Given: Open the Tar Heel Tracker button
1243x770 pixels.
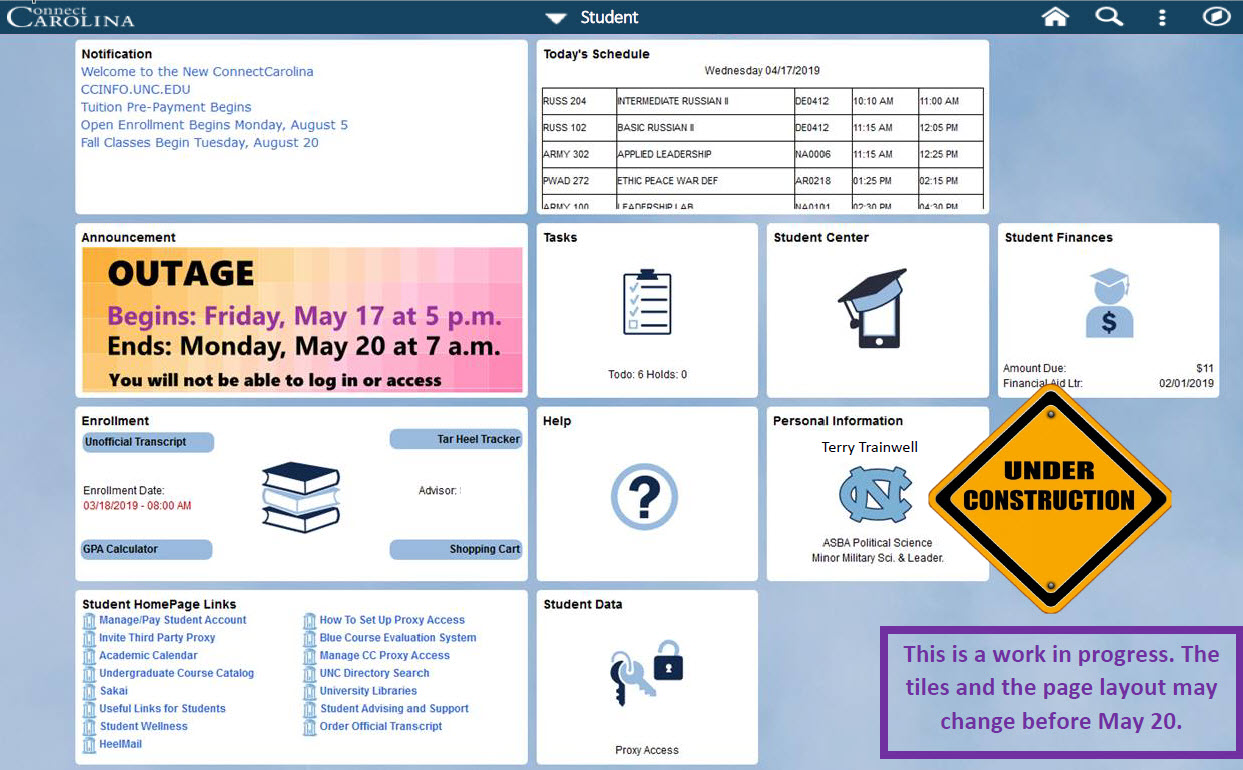Looking at the screenshot, I should click(x=456, y=439).
